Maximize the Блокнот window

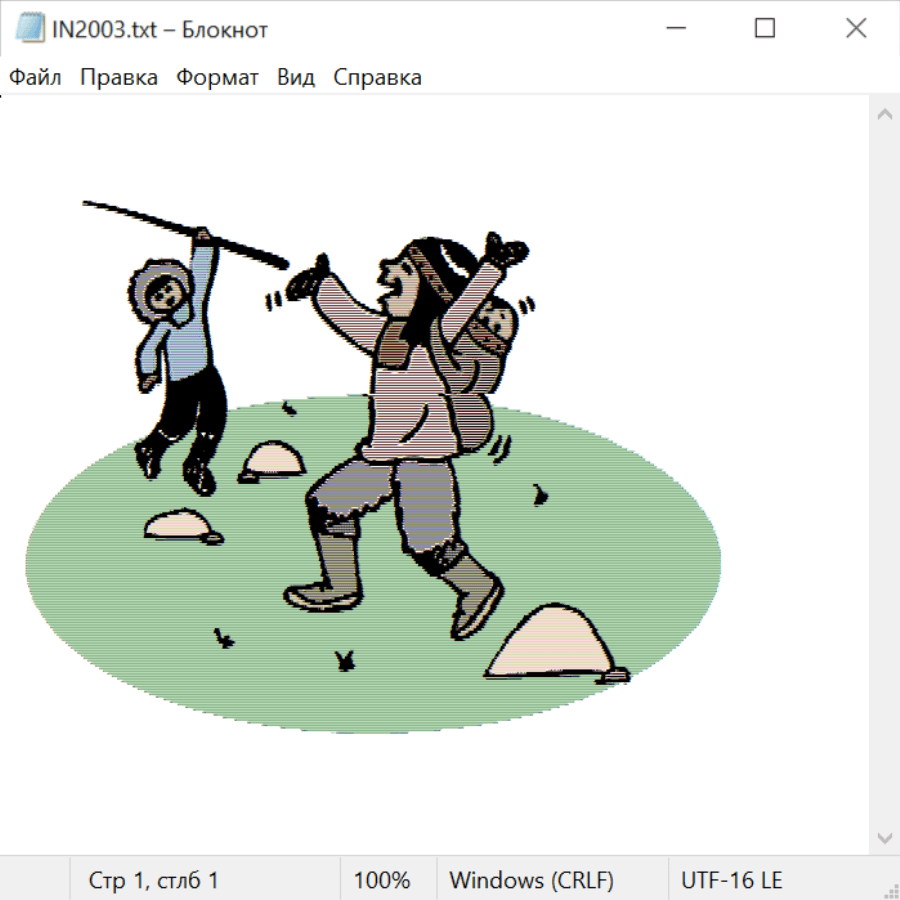(765, 29)
